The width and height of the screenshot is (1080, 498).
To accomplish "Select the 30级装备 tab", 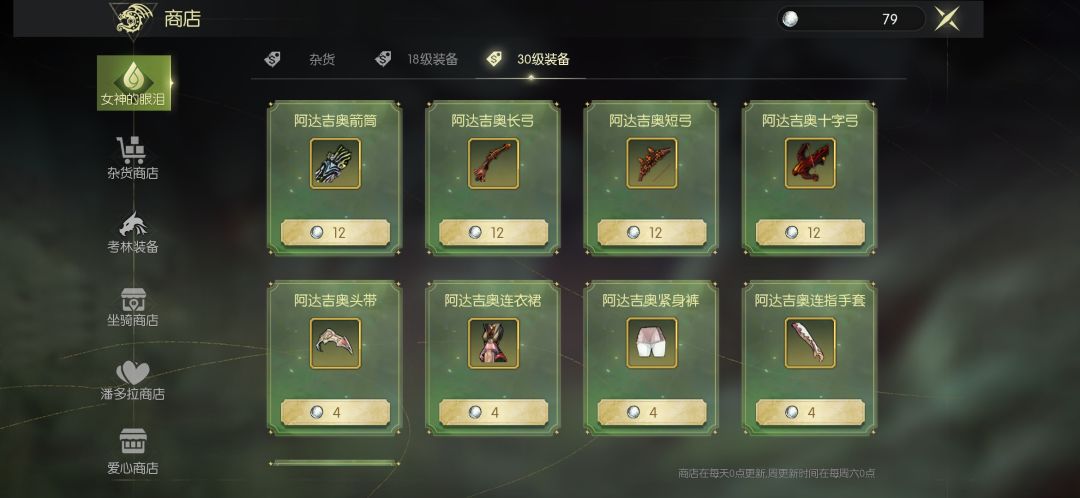I will (x=543, y=59).
